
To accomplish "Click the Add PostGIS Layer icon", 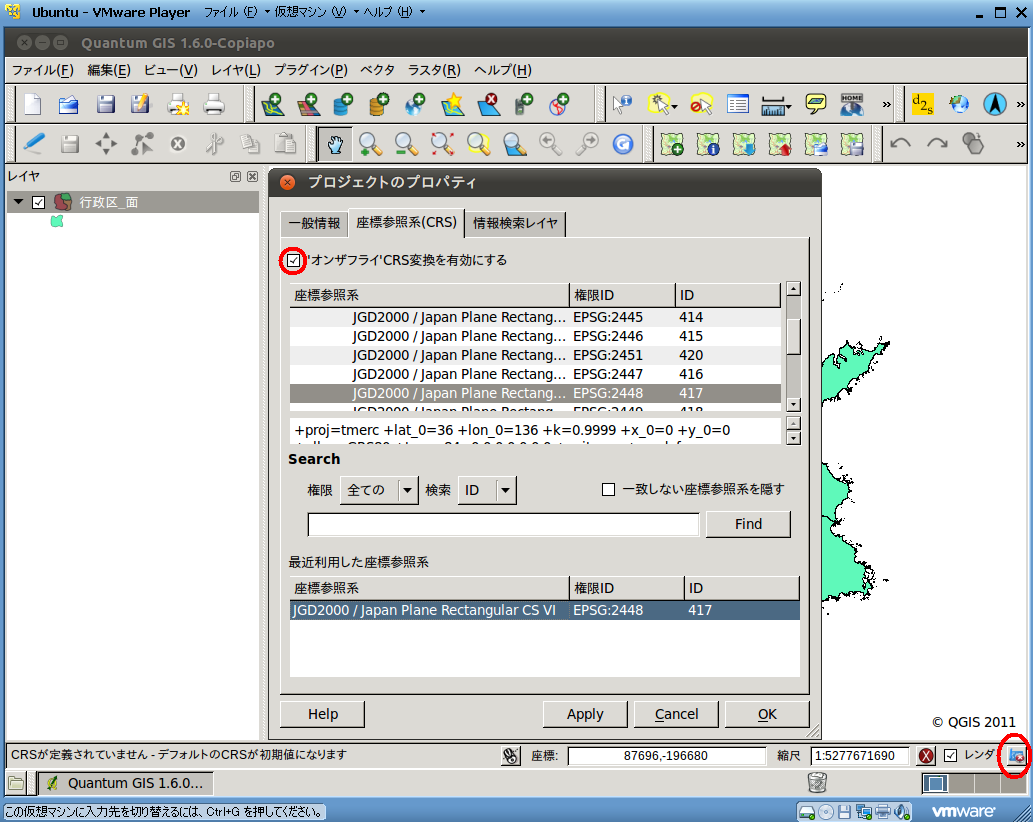I will click(x=343, y=104).
